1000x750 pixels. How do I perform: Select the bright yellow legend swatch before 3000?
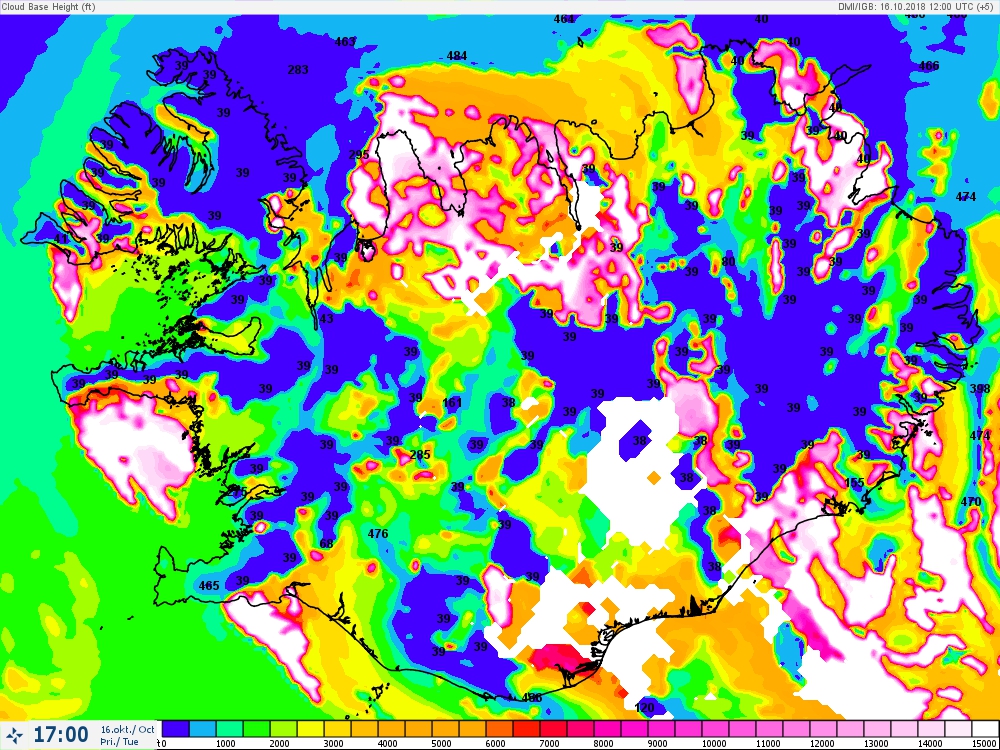pyautogui.click(x=311, y=728)
